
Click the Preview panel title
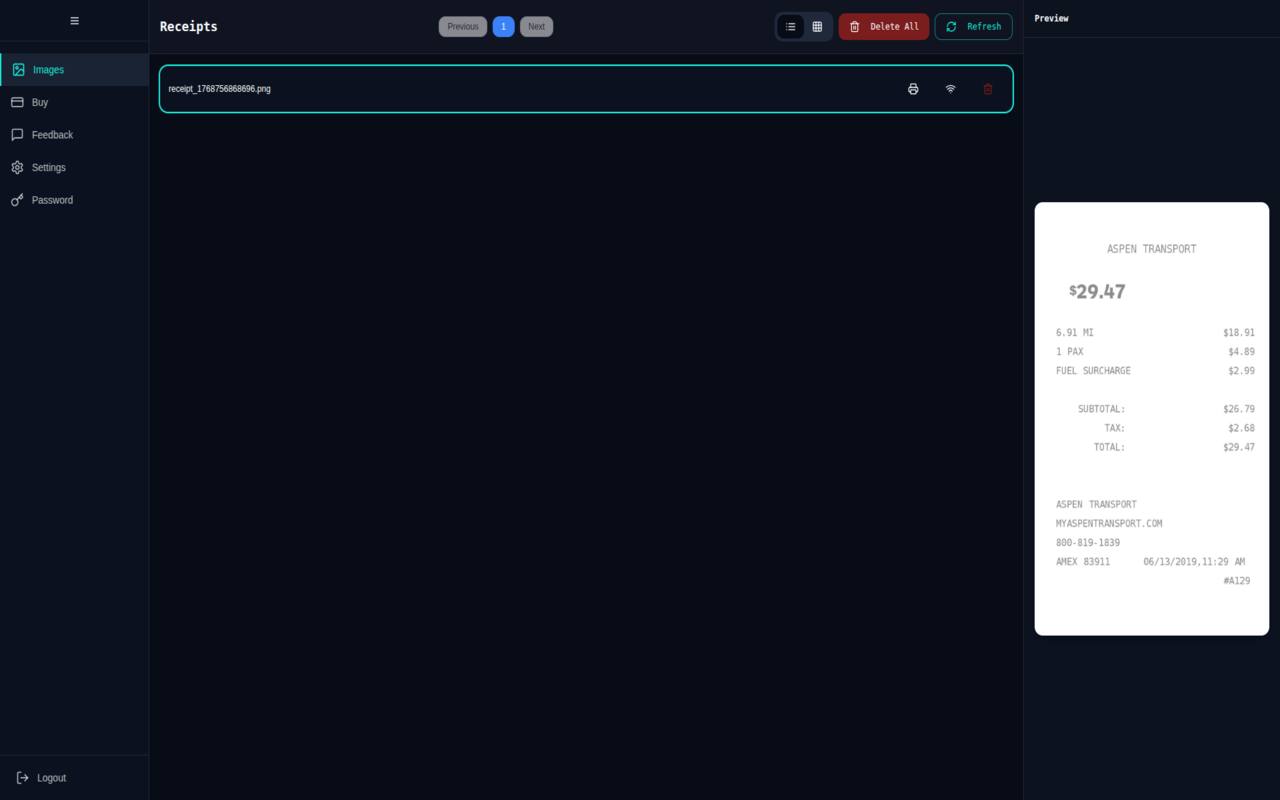pyautogui.click(x=1051, y=18)
